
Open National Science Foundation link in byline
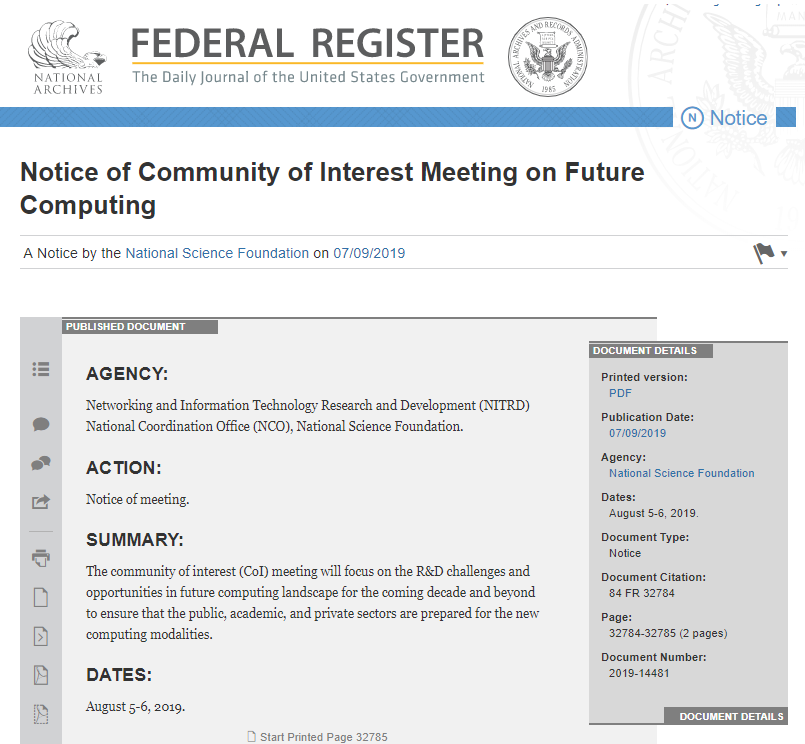point(217,253)
